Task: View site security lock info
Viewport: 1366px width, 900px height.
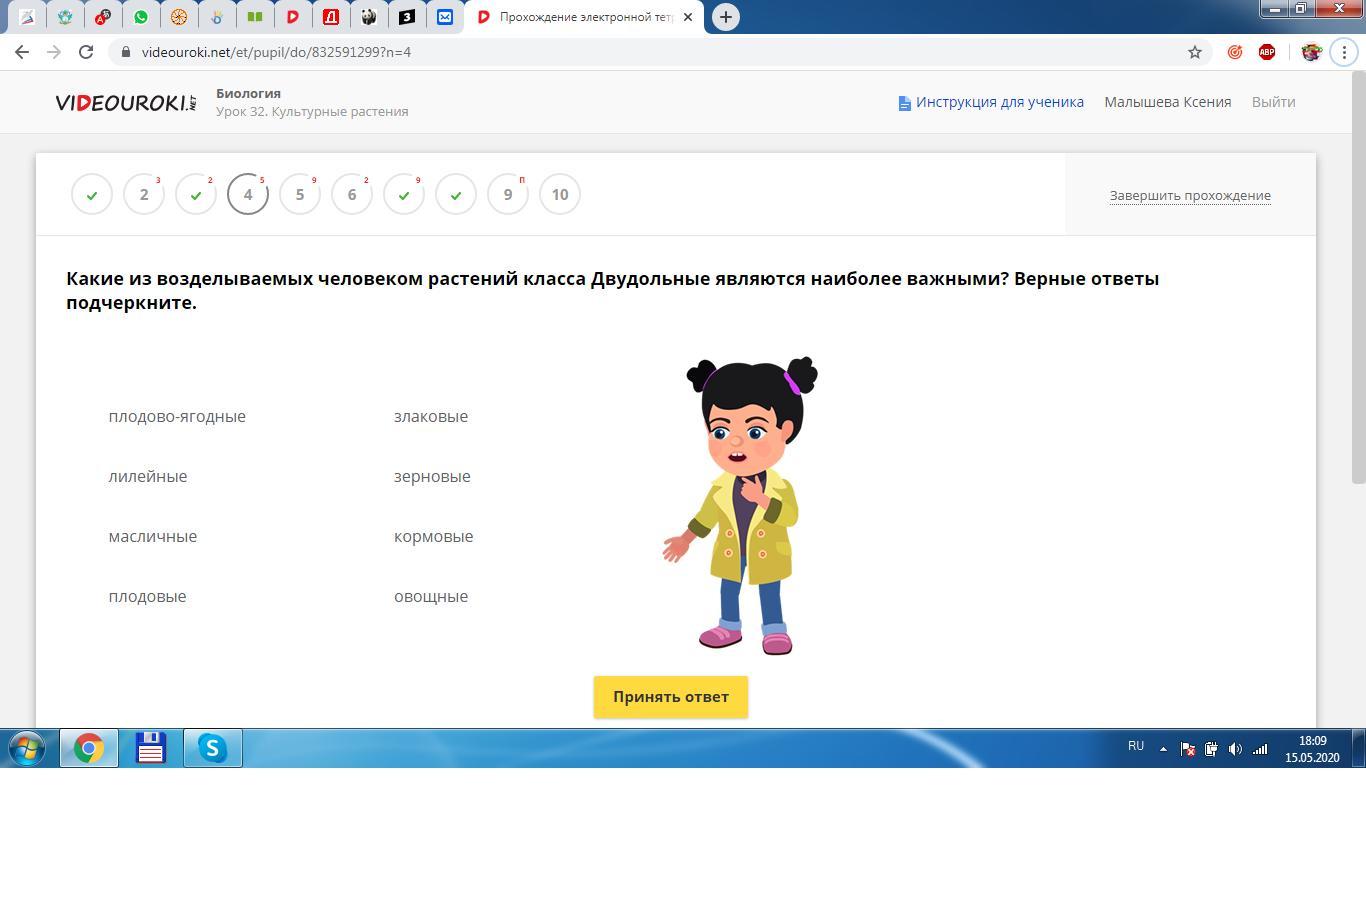Action: [x=125, y=52]
